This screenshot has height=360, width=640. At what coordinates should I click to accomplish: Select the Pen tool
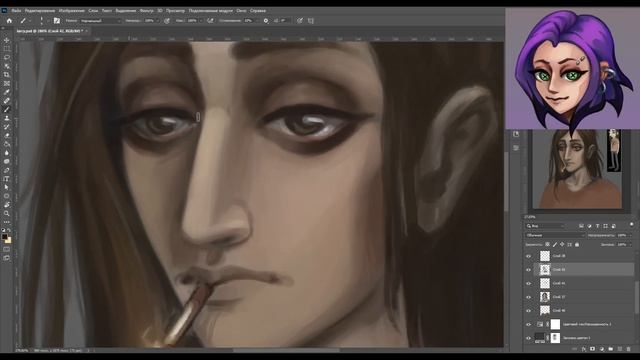point(7,170)
